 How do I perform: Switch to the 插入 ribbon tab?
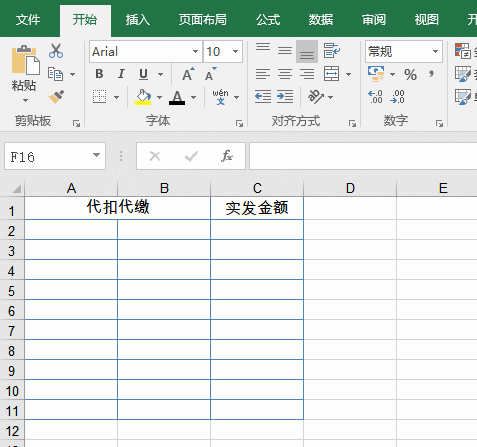click(x=137, y=20)
